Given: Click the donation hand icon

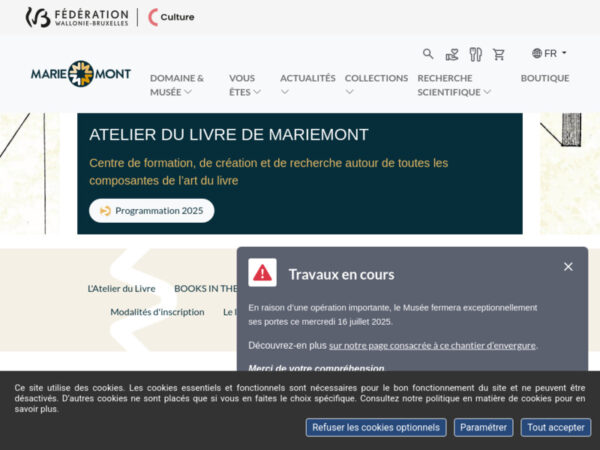Looking at the screenshot, I should click(x=452, y=54).
